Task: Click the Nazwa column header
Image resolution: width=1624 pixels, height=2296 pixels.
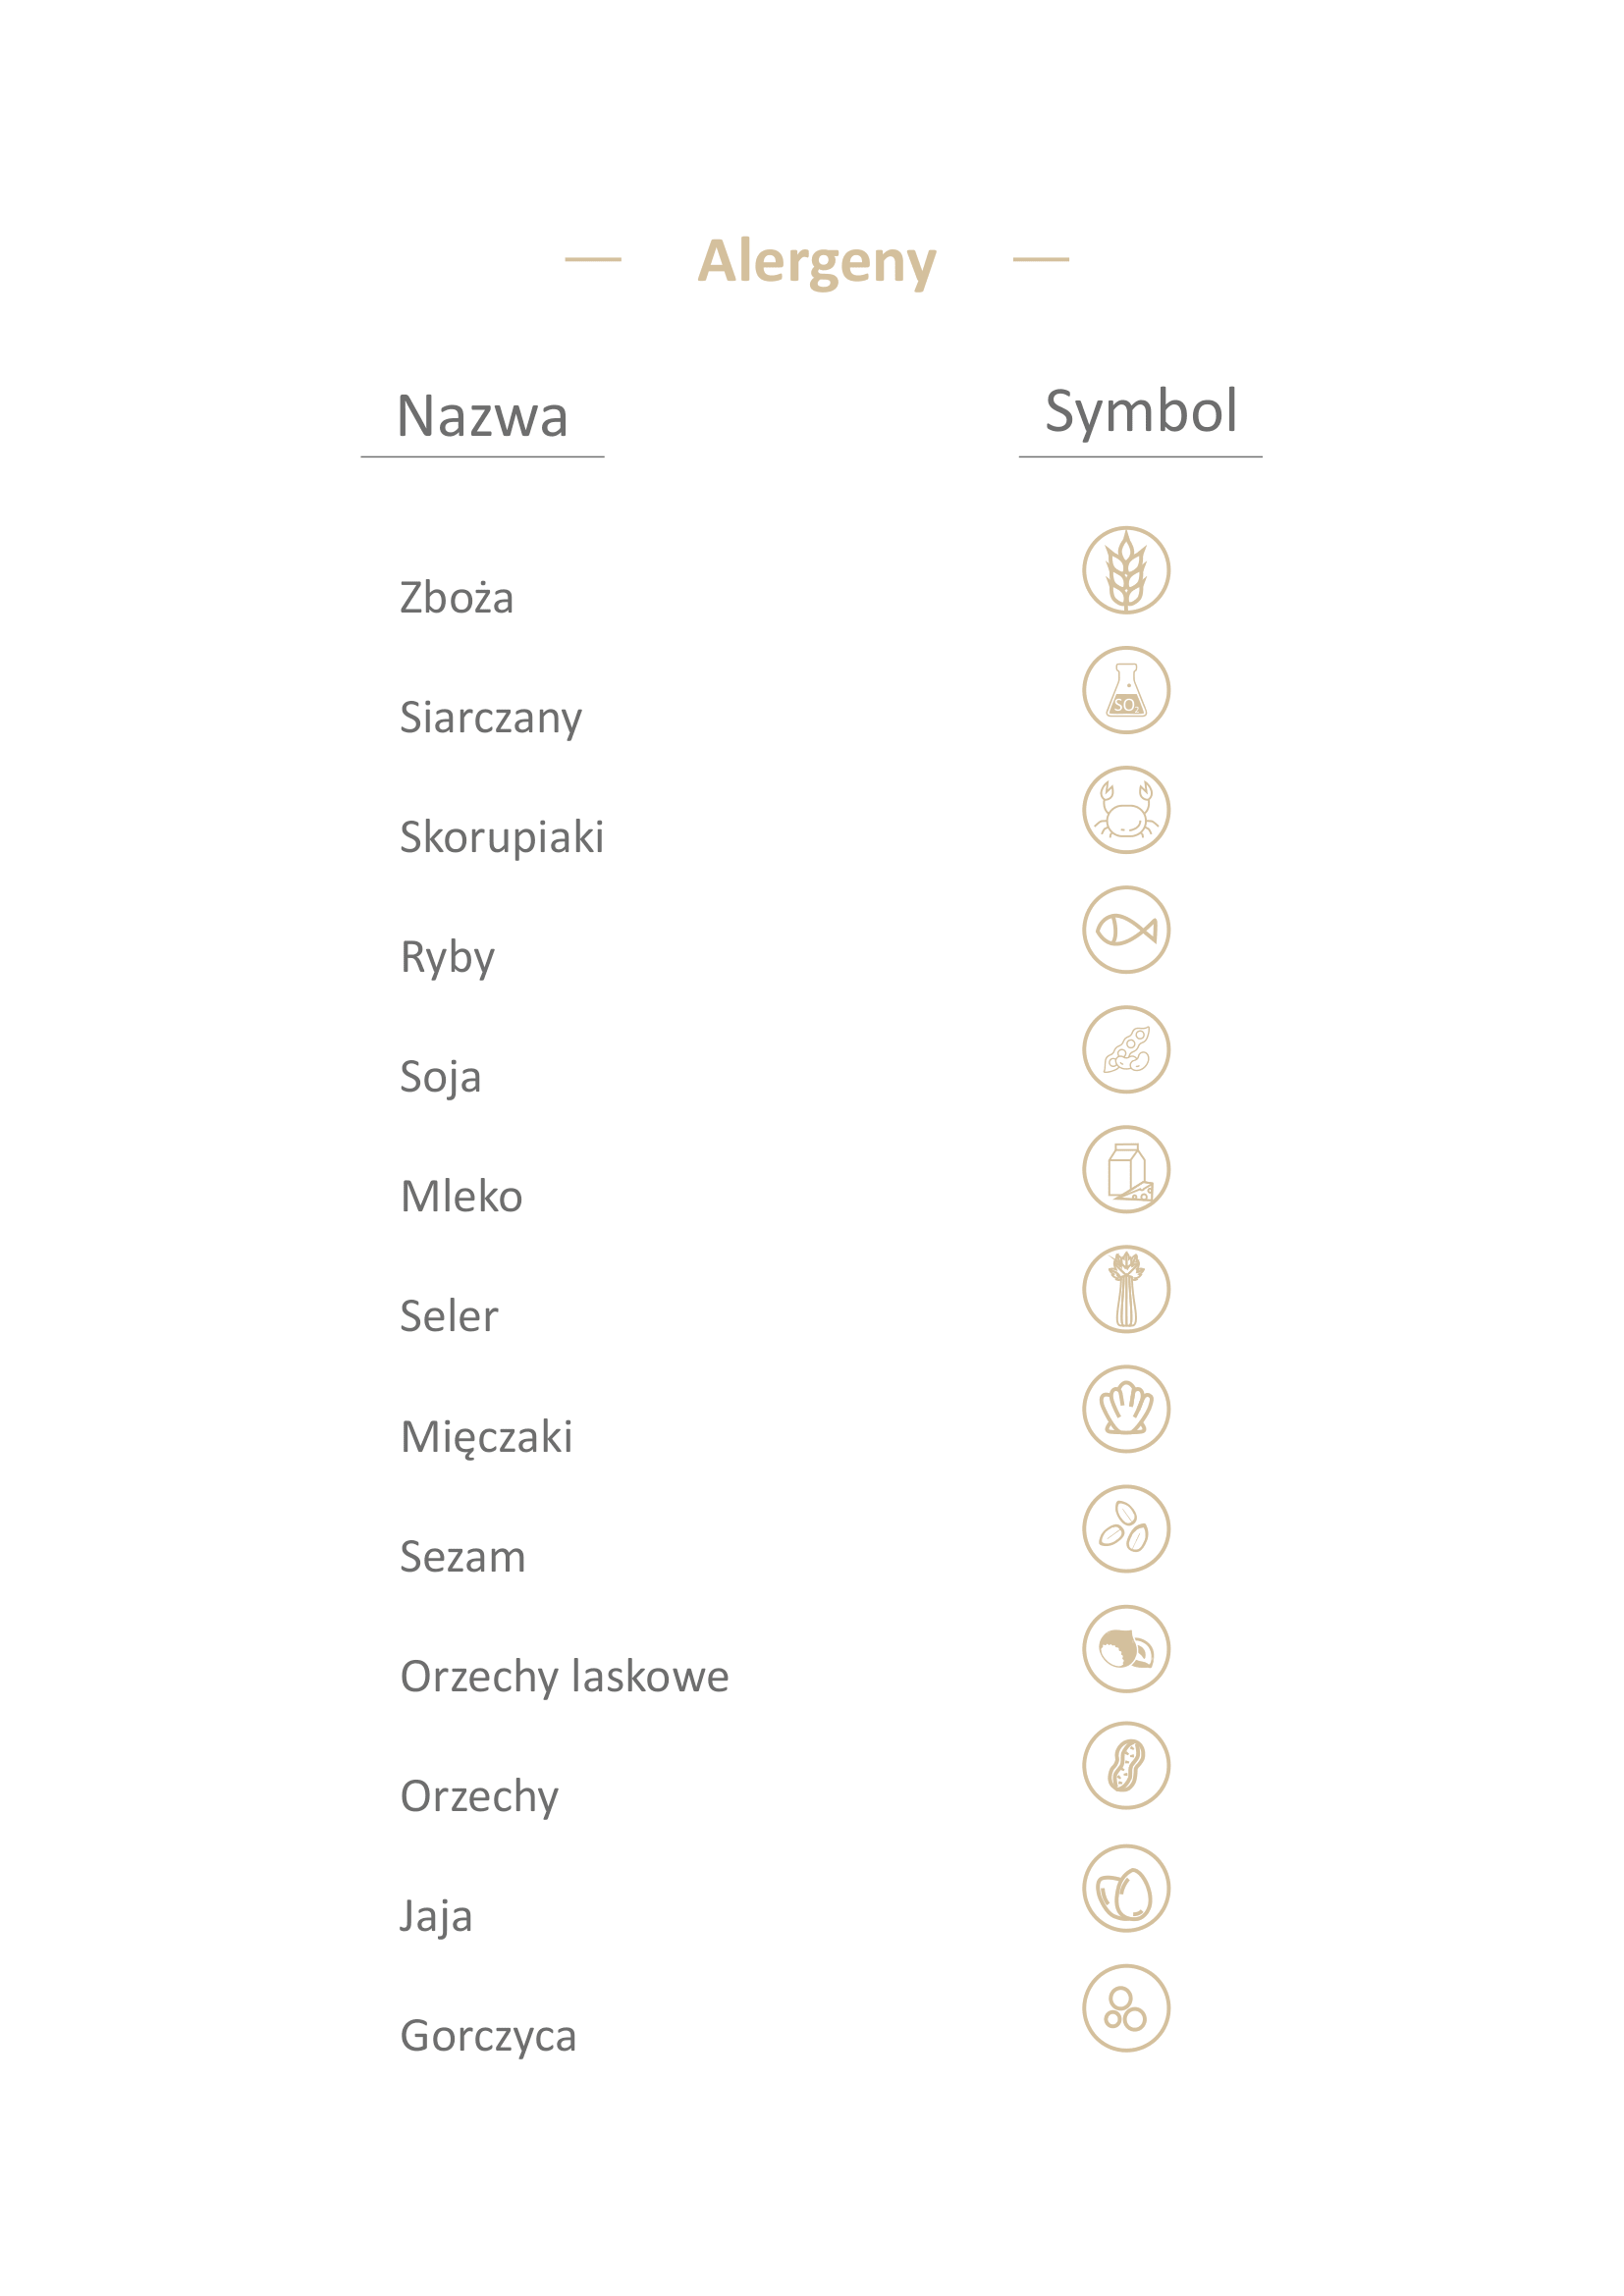Action: pyautogui.click(x=483, y=417)
